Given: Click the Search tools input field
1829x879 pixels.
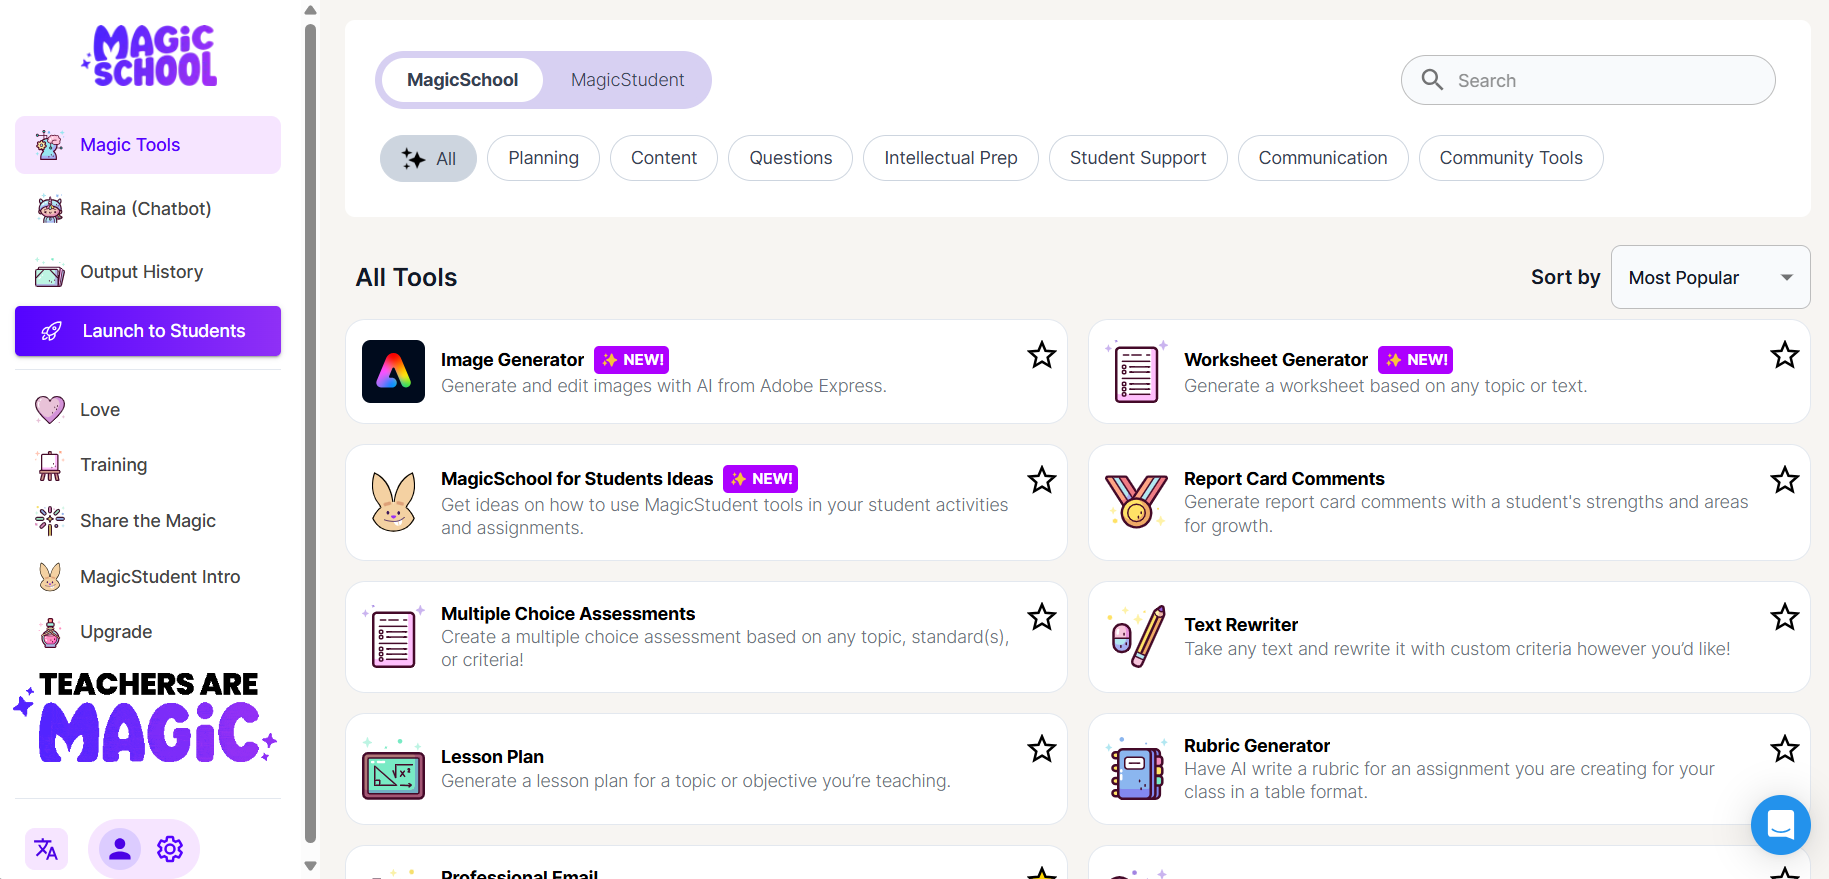Looking at the screenshot, I should coord(1600,80).
